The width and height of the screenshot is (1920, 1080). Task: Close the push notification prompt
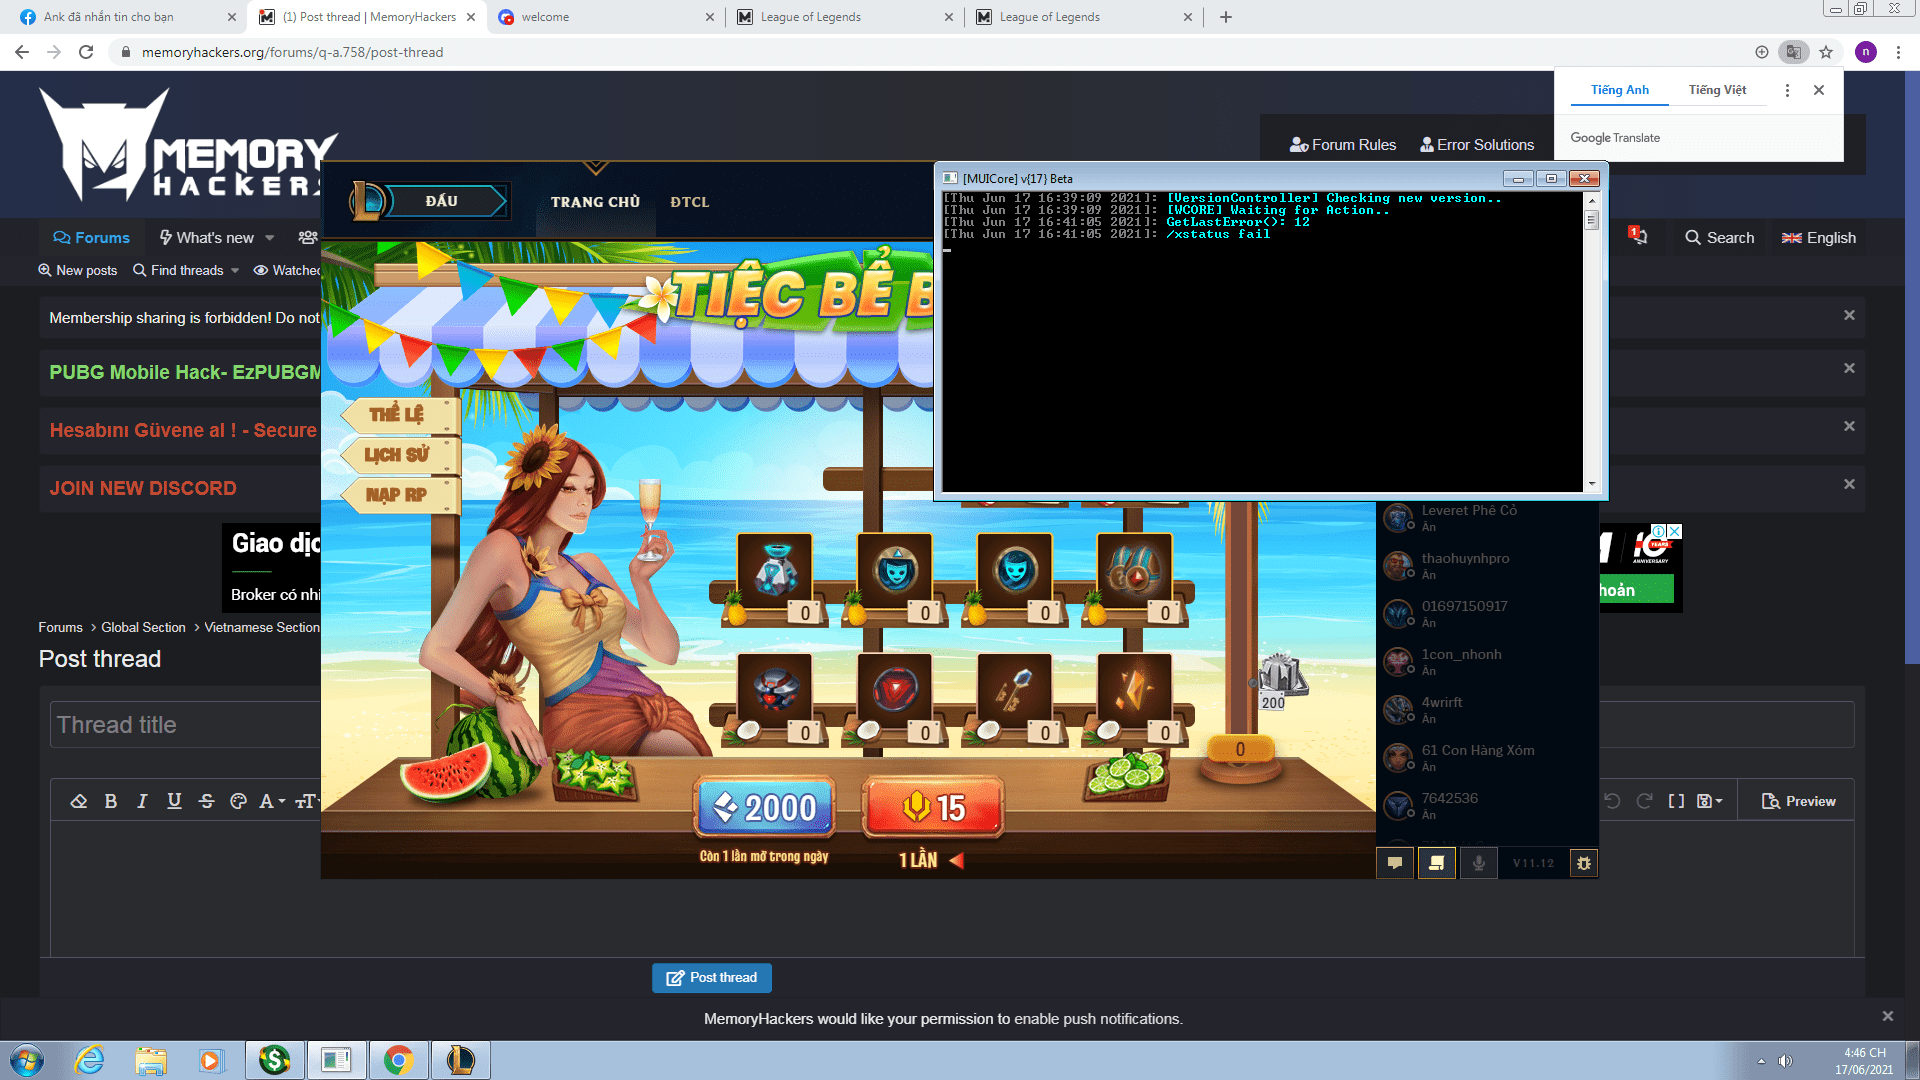pos(1887,1016)
